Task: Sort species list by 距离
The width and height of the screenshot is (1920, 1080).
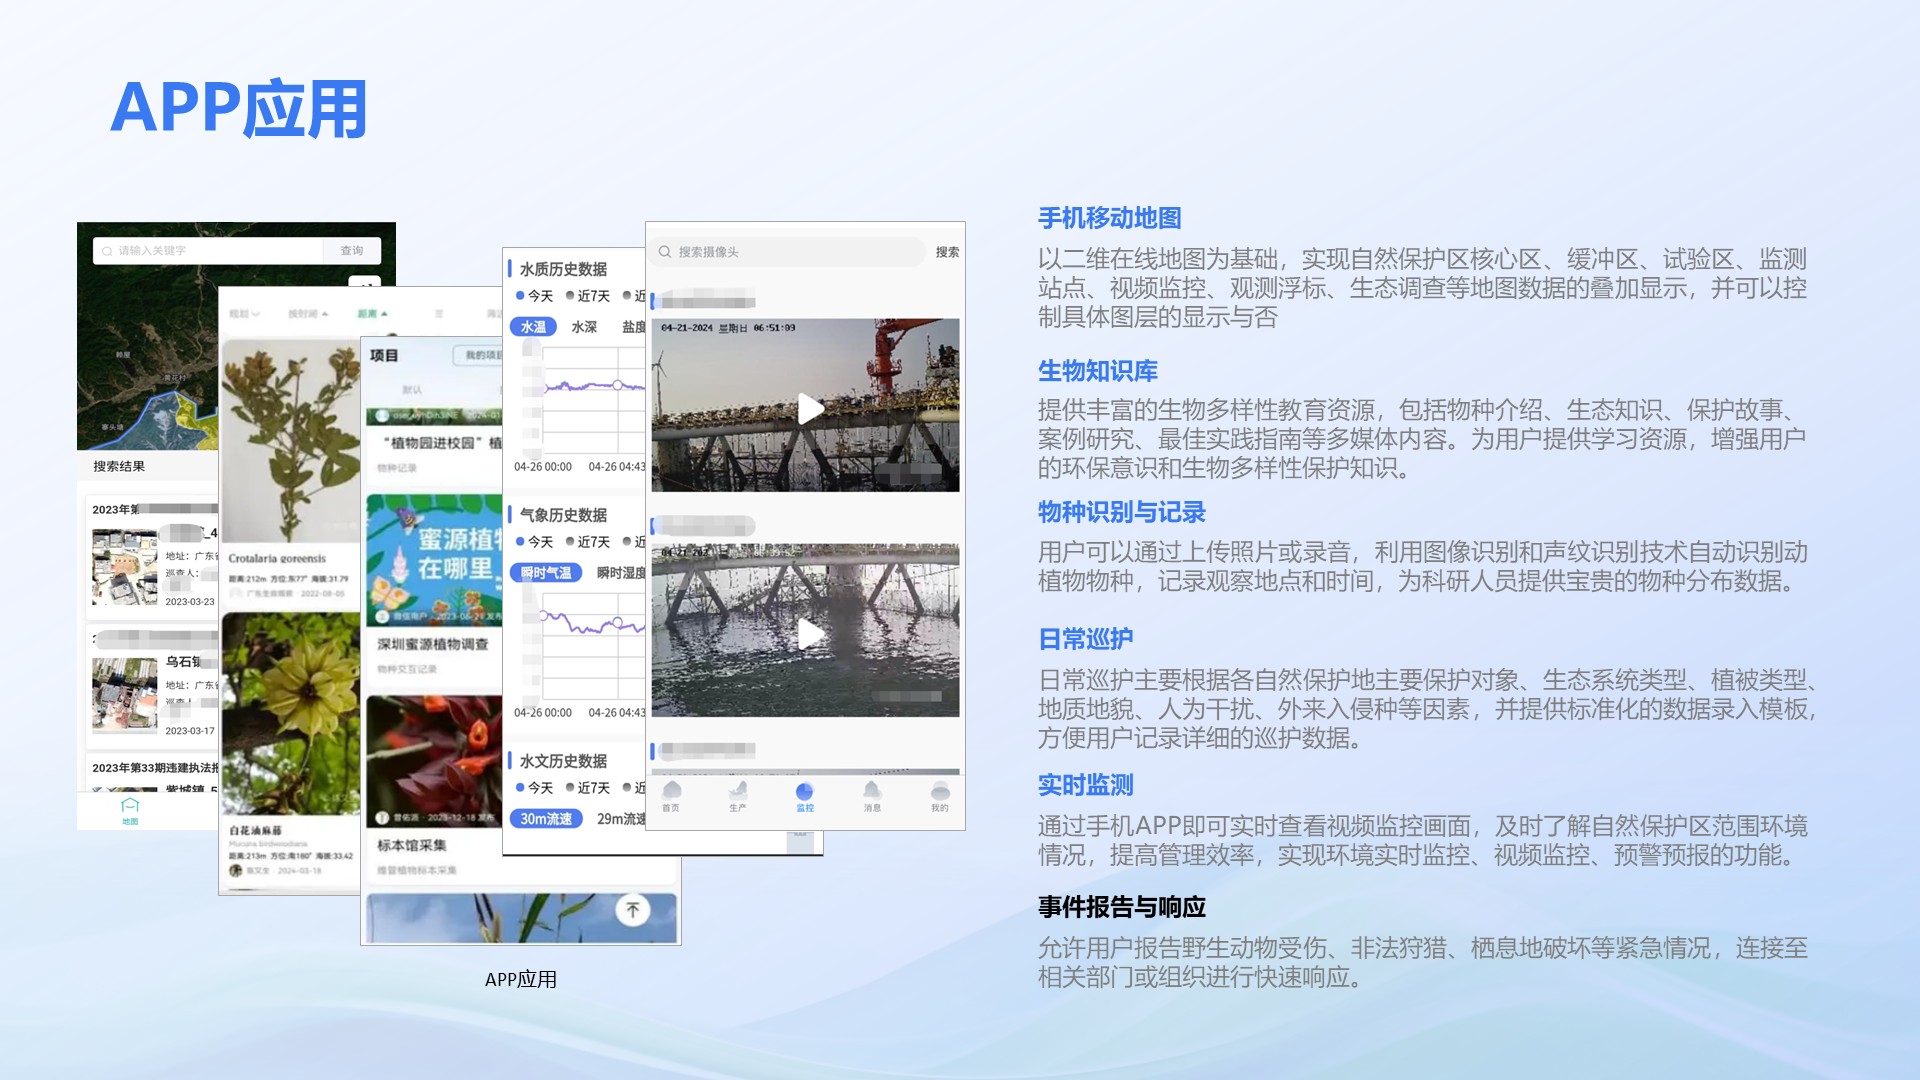Action: tap(372, 314)
